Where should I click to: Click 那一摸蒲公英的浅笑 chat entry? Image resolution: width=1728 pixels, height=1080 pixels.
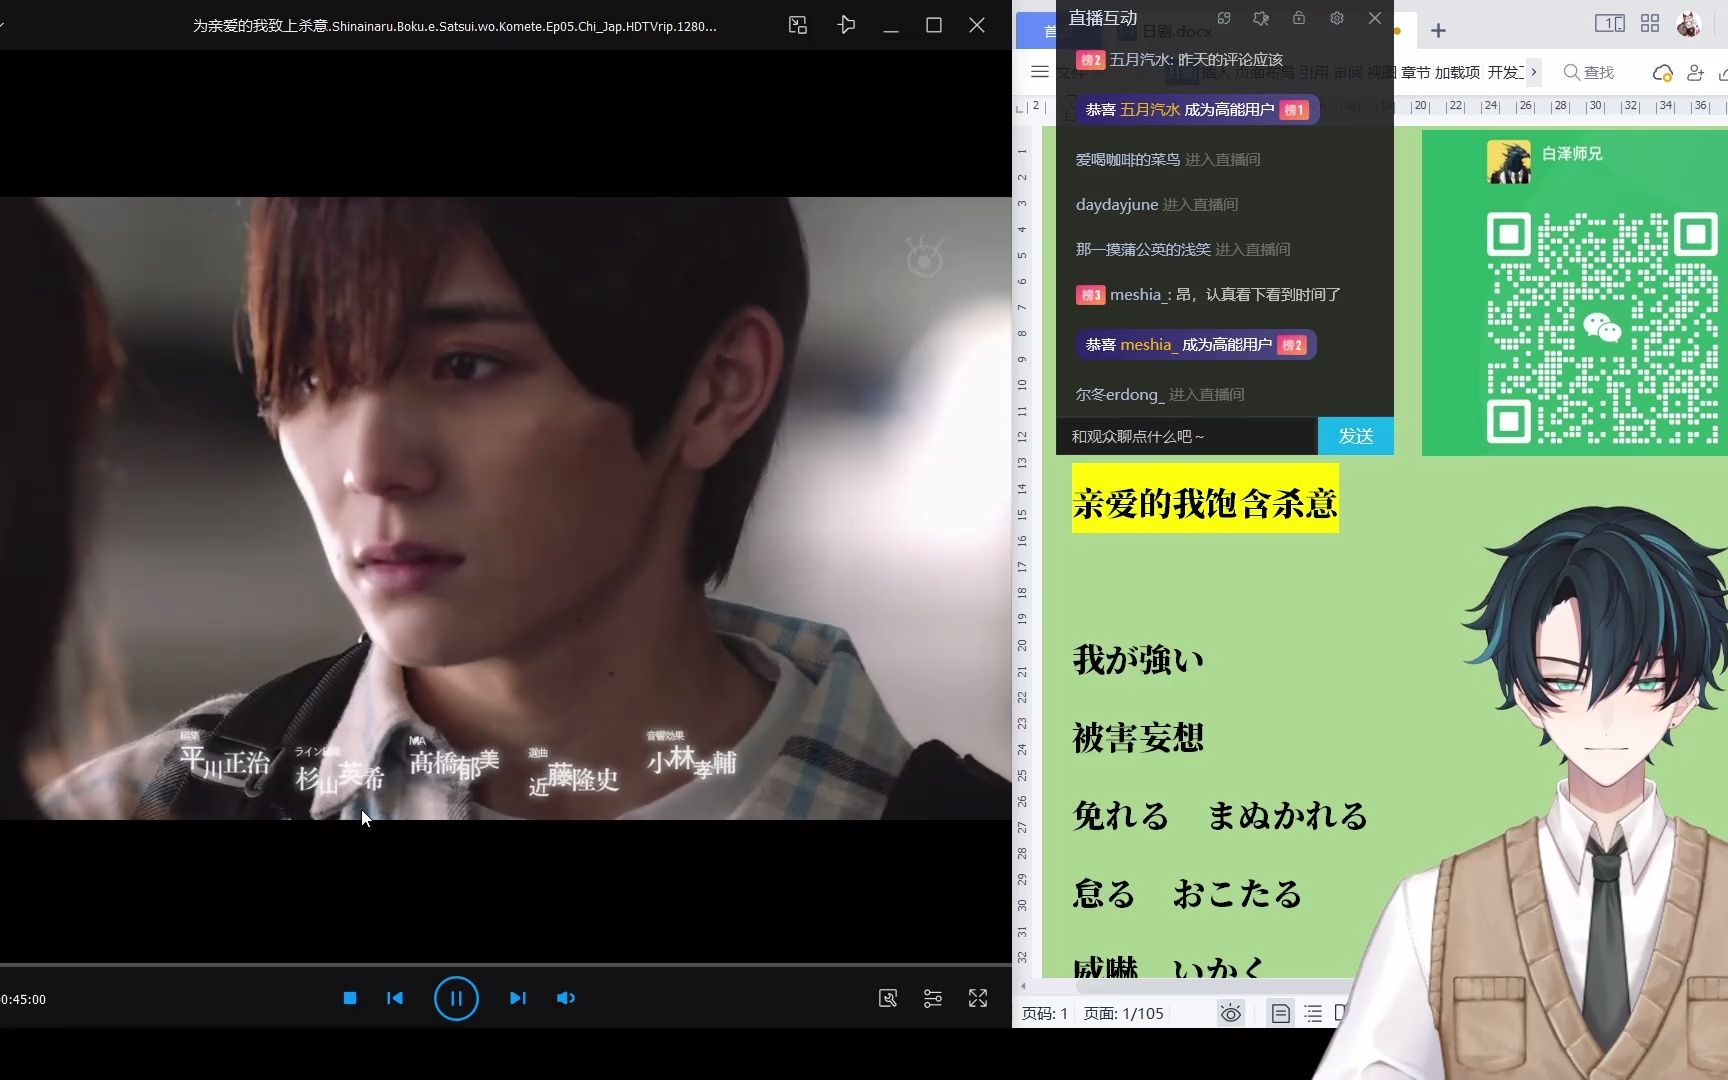1183,249
